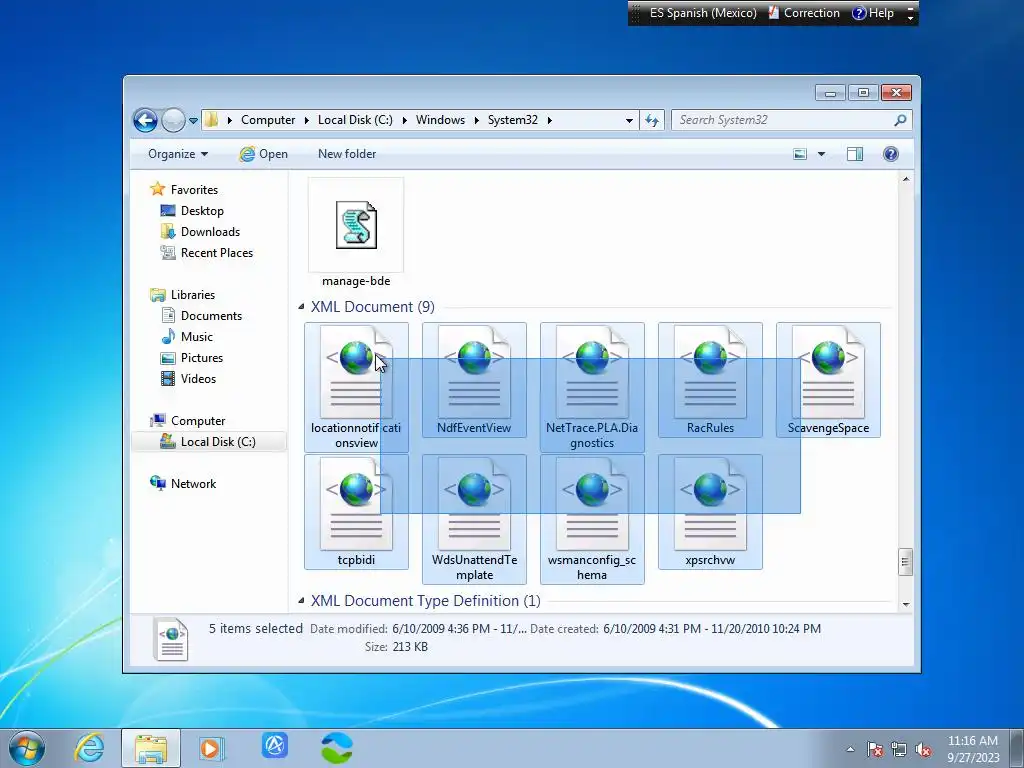Launch Internet Explorer from the taskbar

point(89,748)
